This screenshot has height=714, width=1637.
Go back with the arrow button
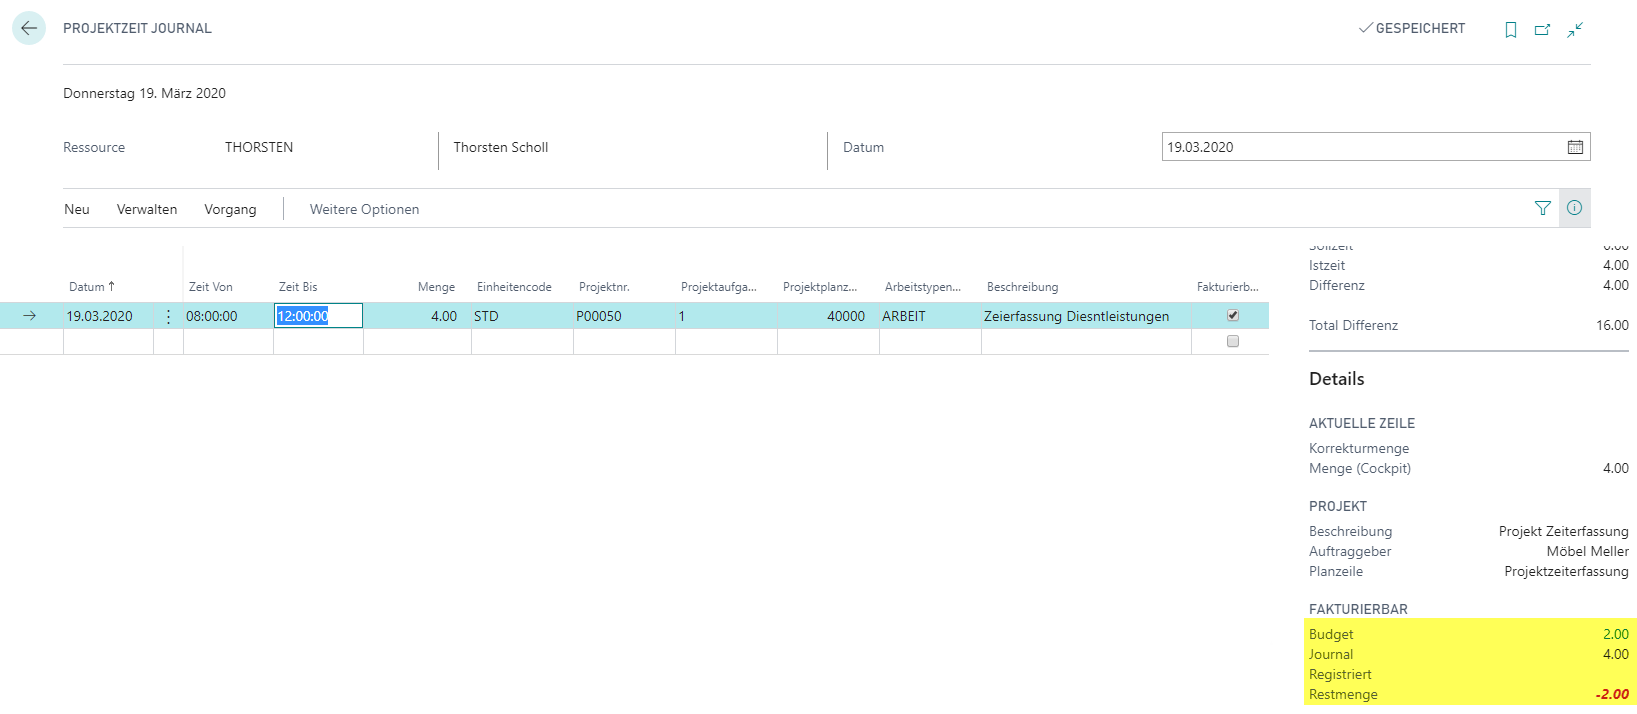(x=29, y=28)
